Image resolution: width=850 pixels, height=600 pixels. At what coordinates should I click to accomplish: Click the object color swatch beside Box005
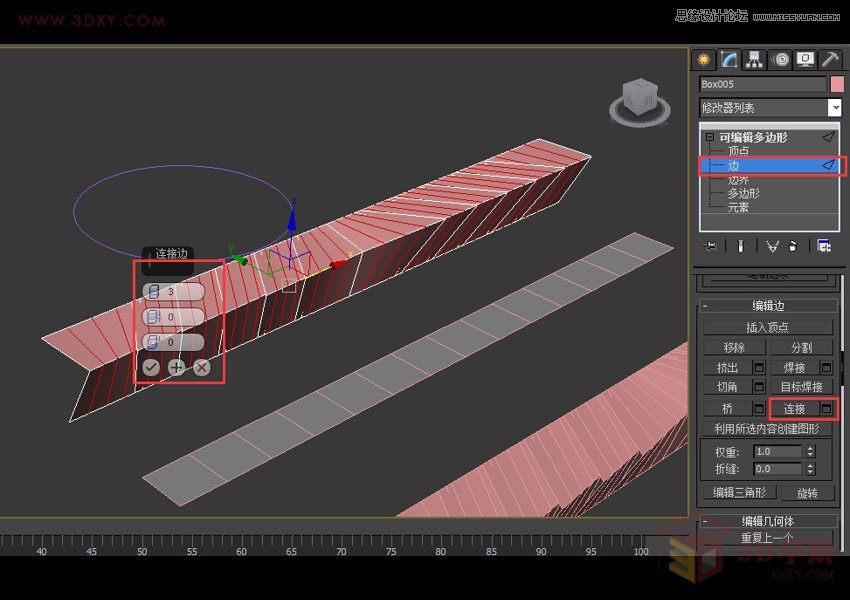(835, 84)
